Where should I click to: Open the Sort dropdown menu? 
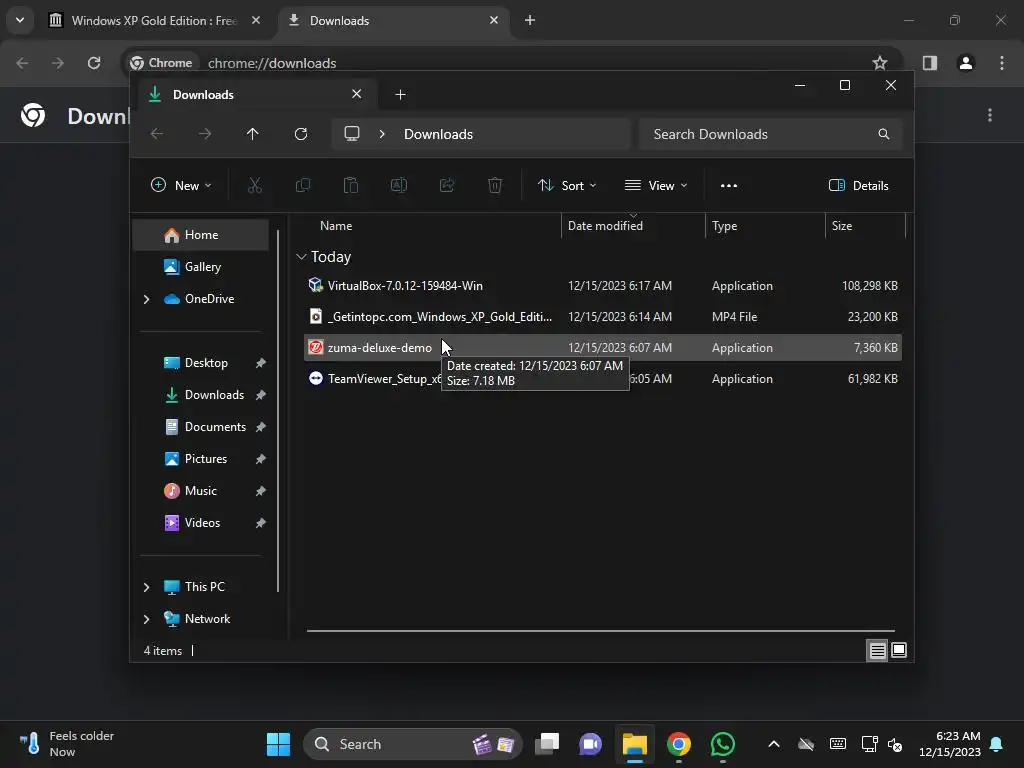[567, 185]
